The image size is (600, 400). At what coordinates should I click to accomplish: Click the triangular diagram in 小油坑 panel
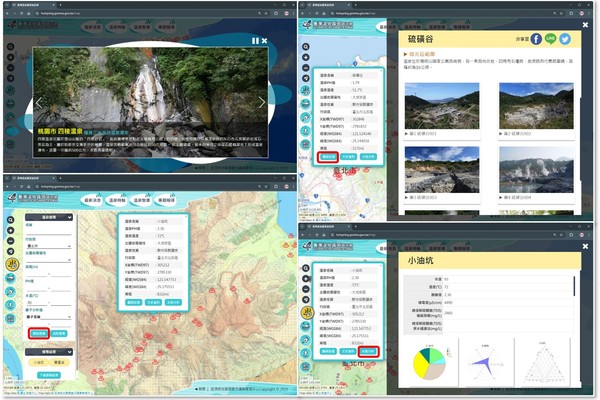pyautogui.click(x=543, y=362)
